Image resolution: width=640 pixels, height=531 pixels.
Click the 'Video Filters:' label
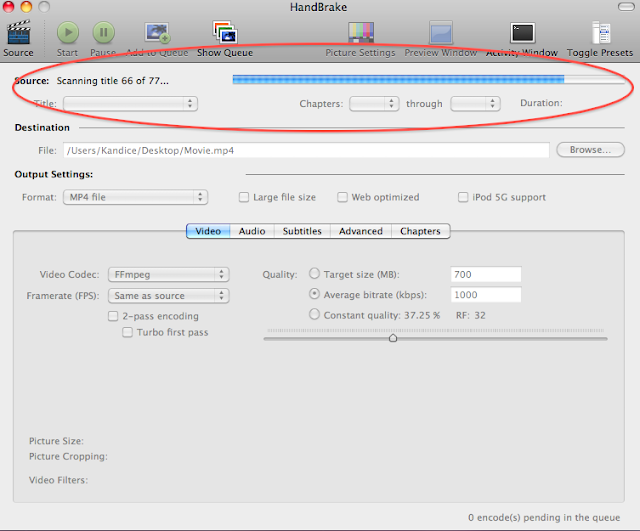(58, 480)
